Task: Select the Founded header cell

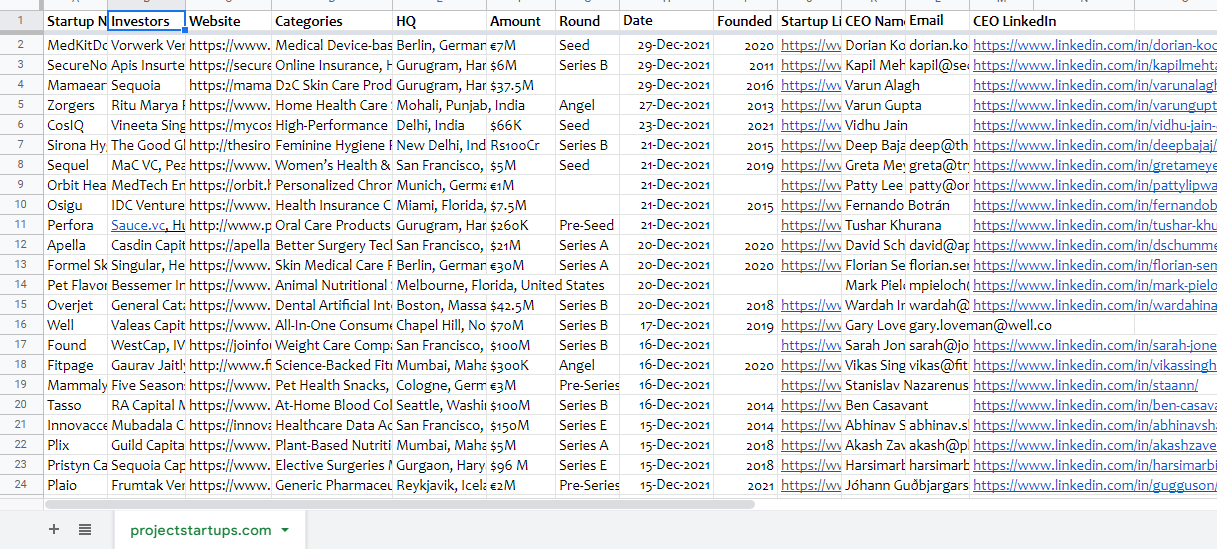Action: pyautogui.click(x=745, y=21)
